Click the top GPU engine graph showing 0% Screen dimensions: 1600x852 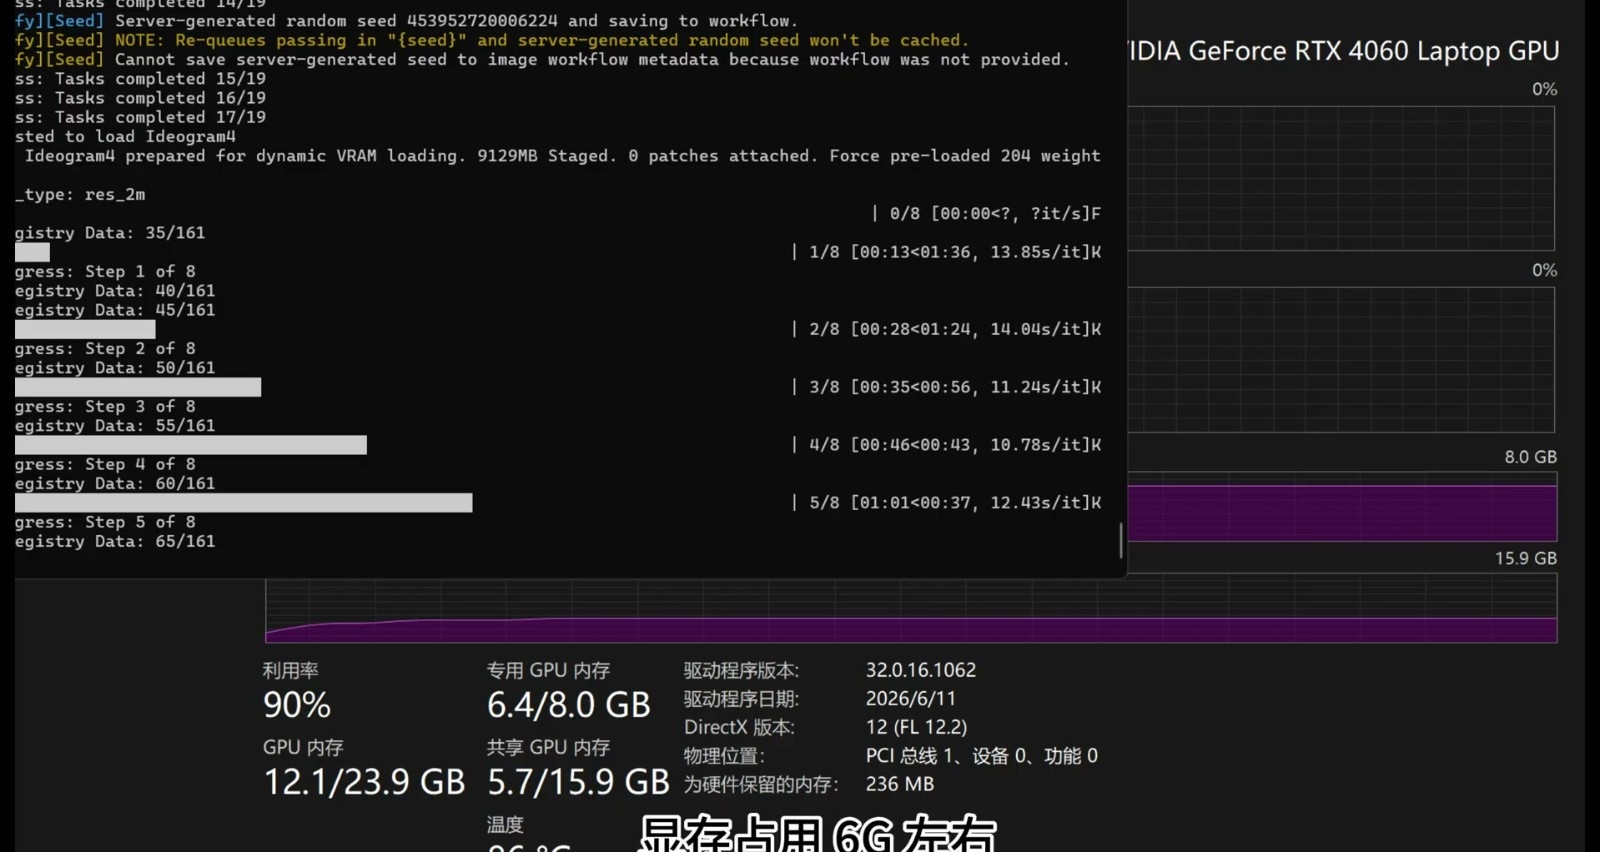1342,178
